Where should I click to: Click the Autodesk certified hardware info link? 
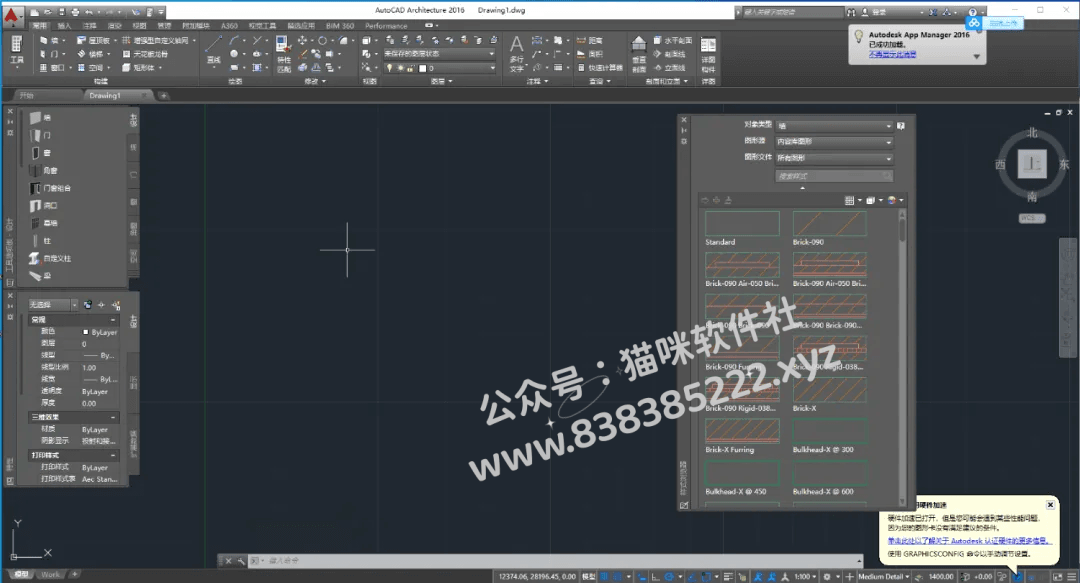970,541
